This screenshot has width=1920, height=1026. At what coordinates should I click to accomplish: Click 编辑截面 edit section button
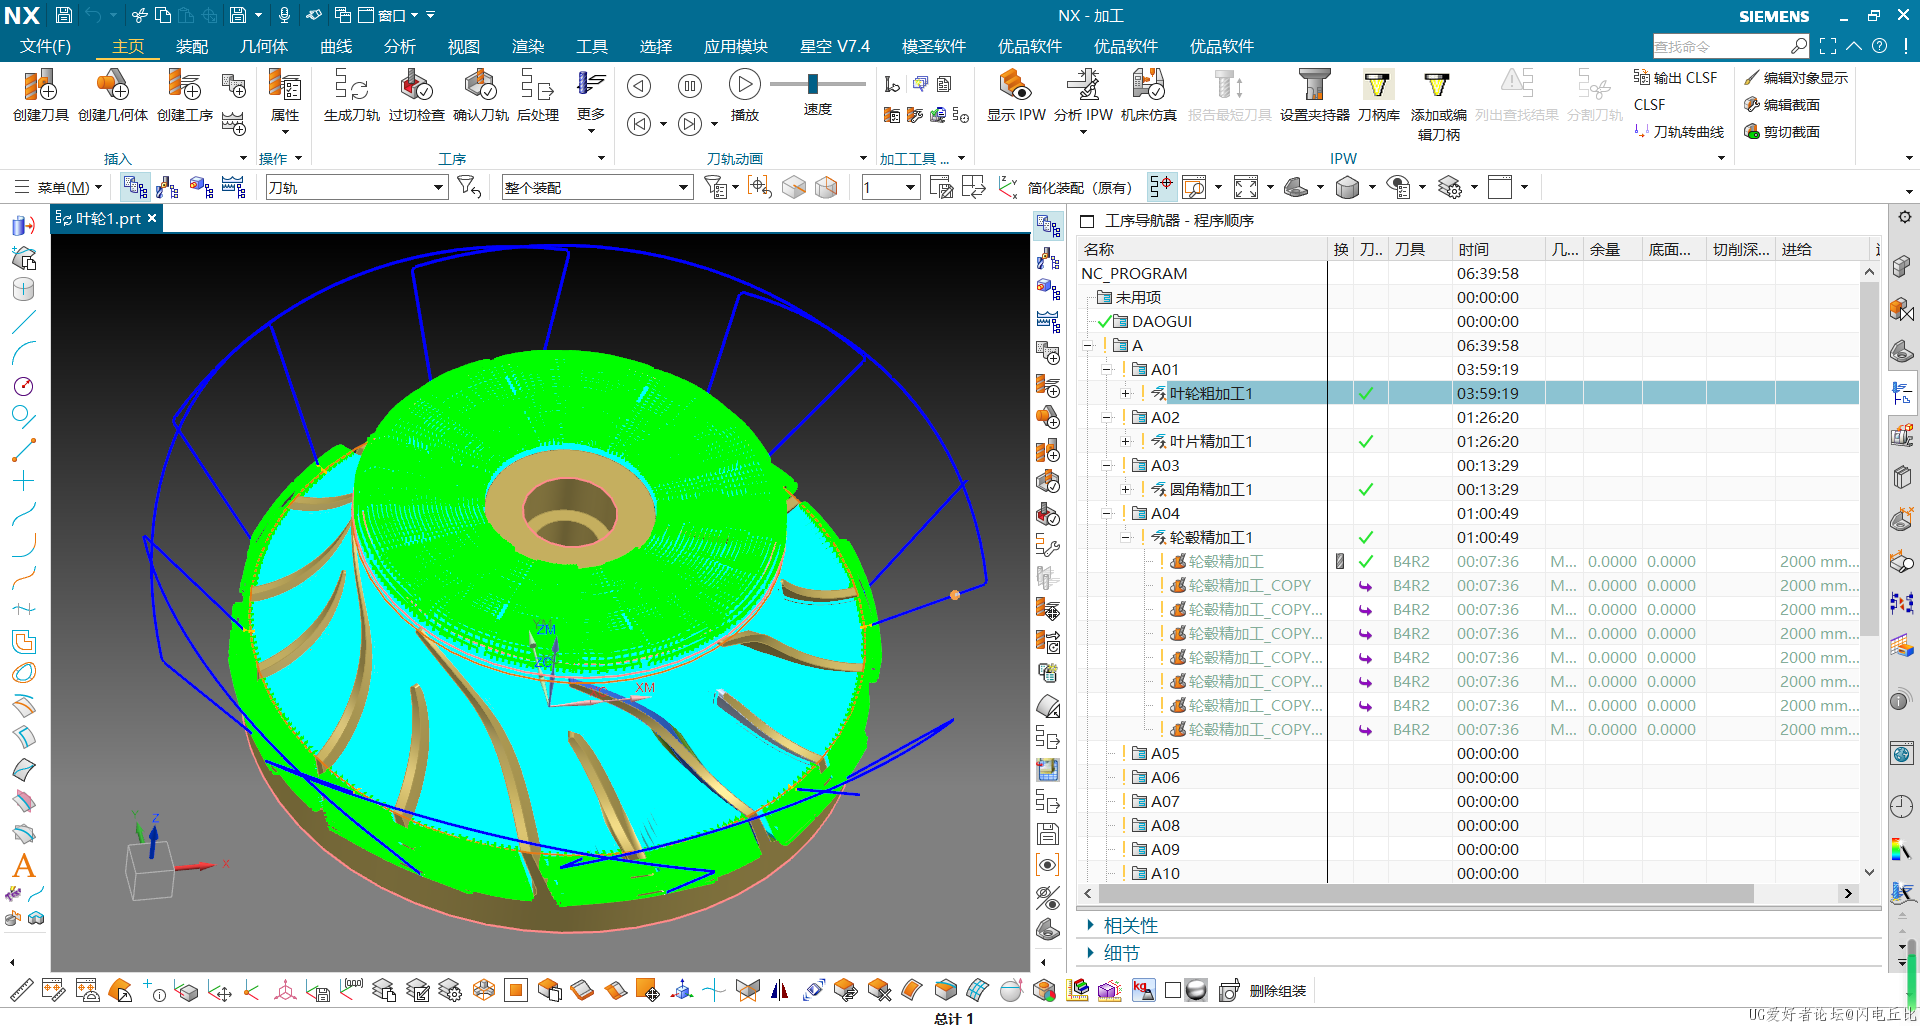(1782, 104)
